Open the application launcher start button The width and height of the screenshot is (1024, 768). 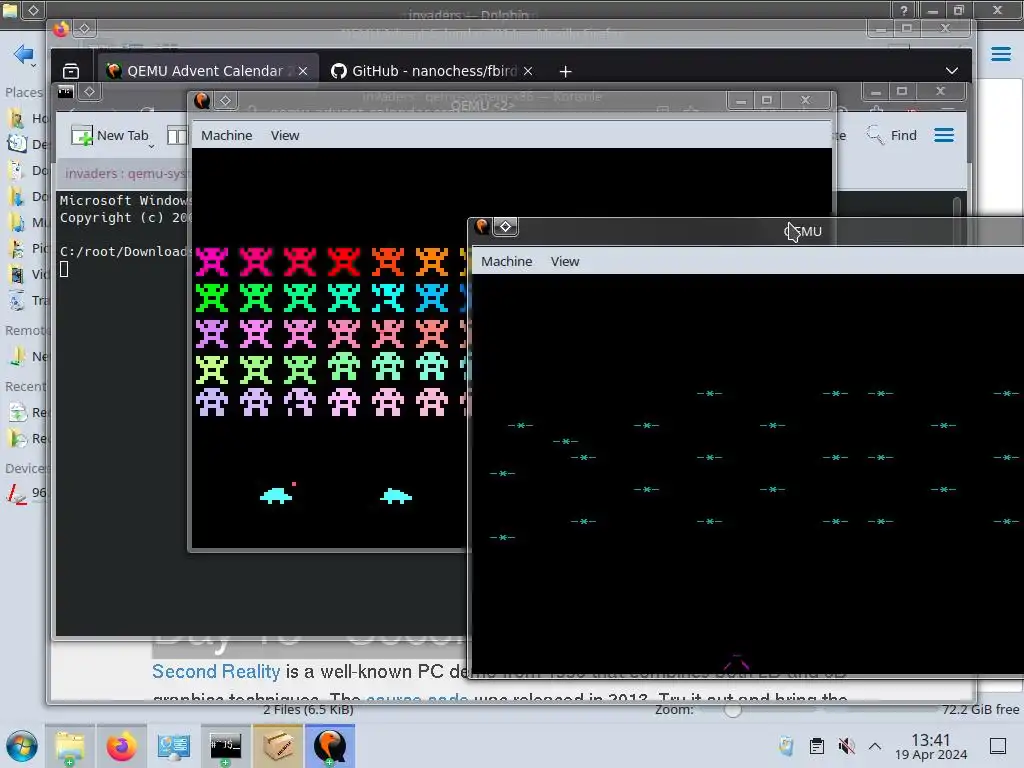22,746
